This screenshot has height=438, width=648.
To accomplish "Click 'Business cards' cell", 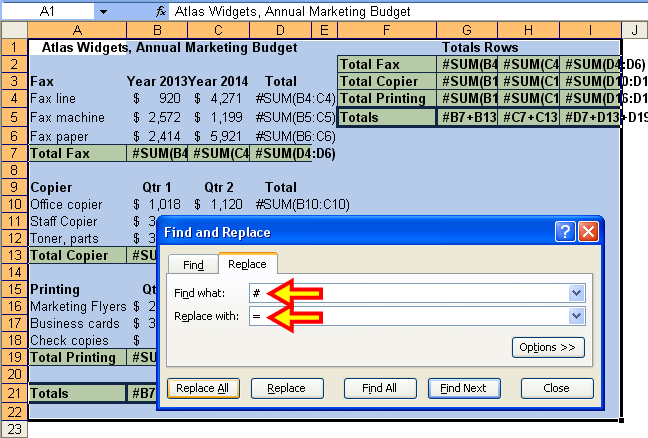I will coord(77,323).
